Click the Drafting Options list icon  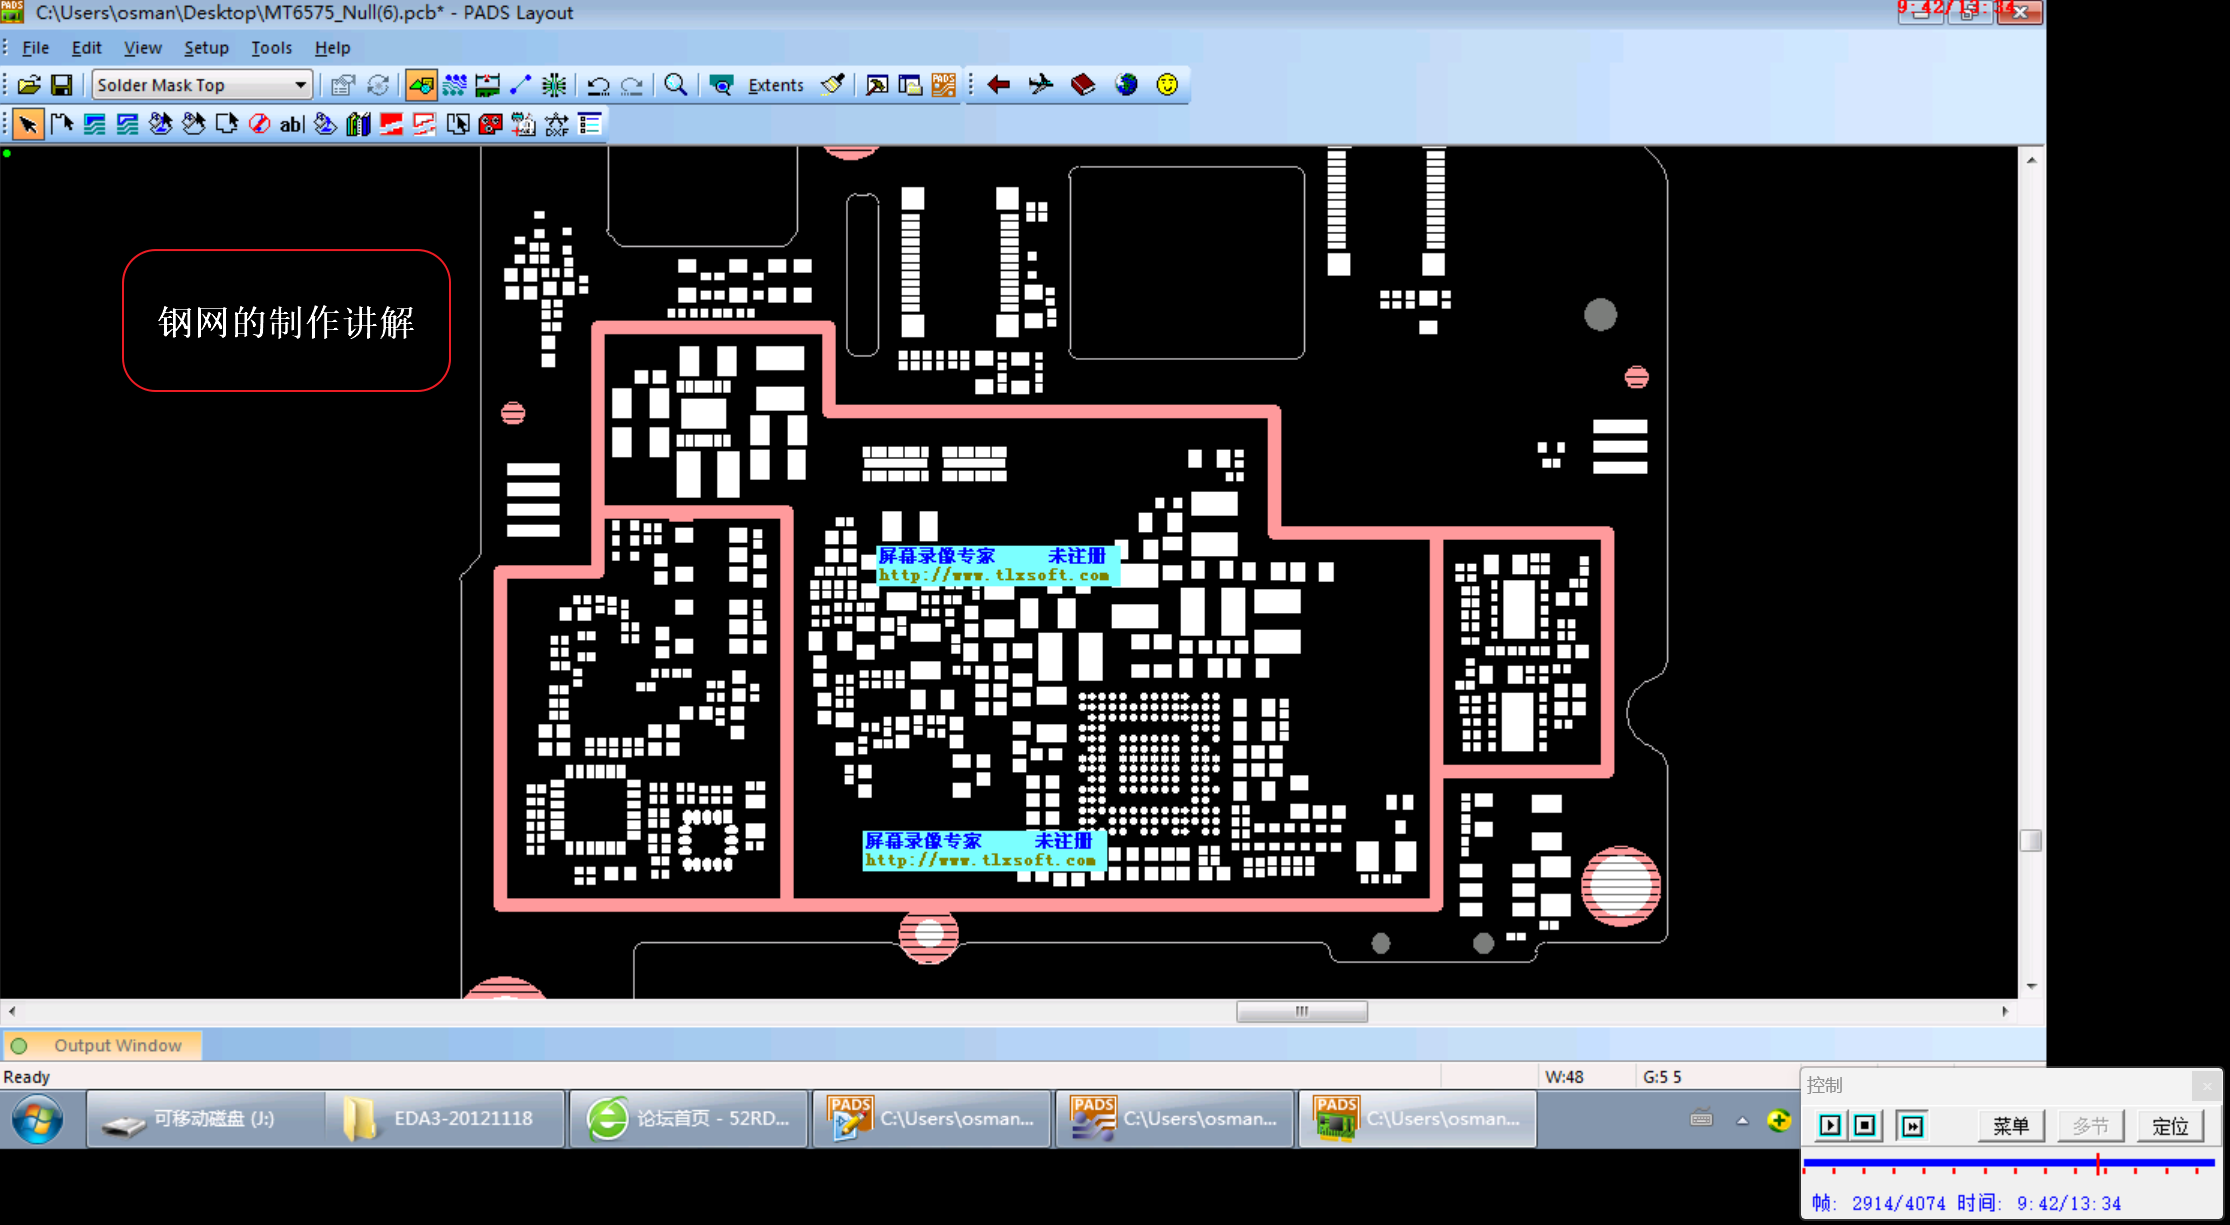coord(590,124)
